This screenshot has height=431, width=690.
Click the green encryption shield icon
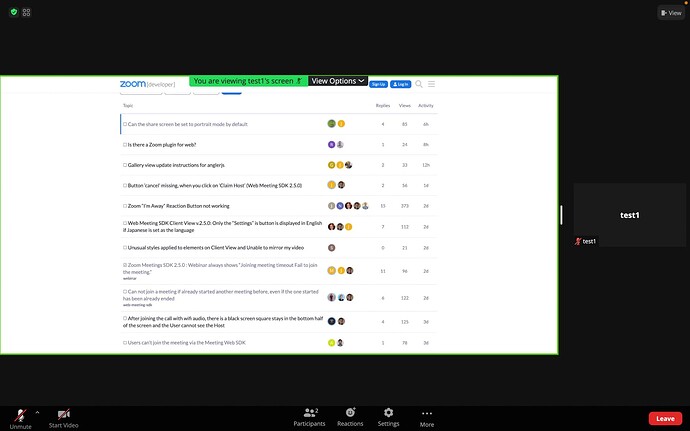pos(14,12)
